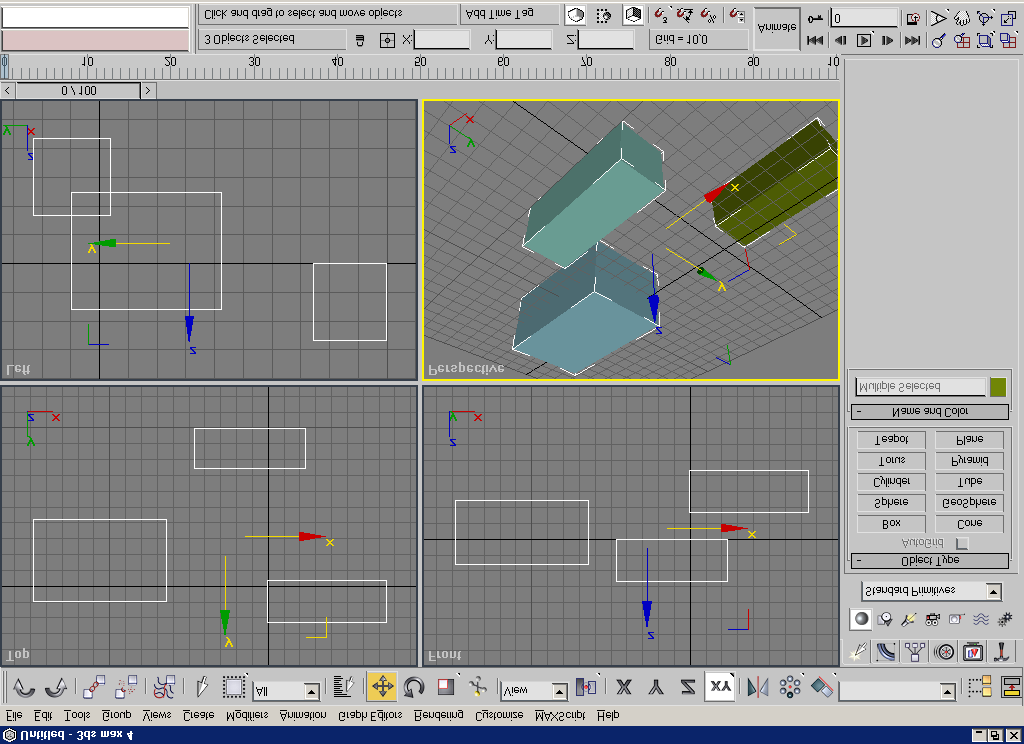Click the 0 / 100 time slider handle
The width and height of the screenshot is (1024, 744).
[78, 91]
